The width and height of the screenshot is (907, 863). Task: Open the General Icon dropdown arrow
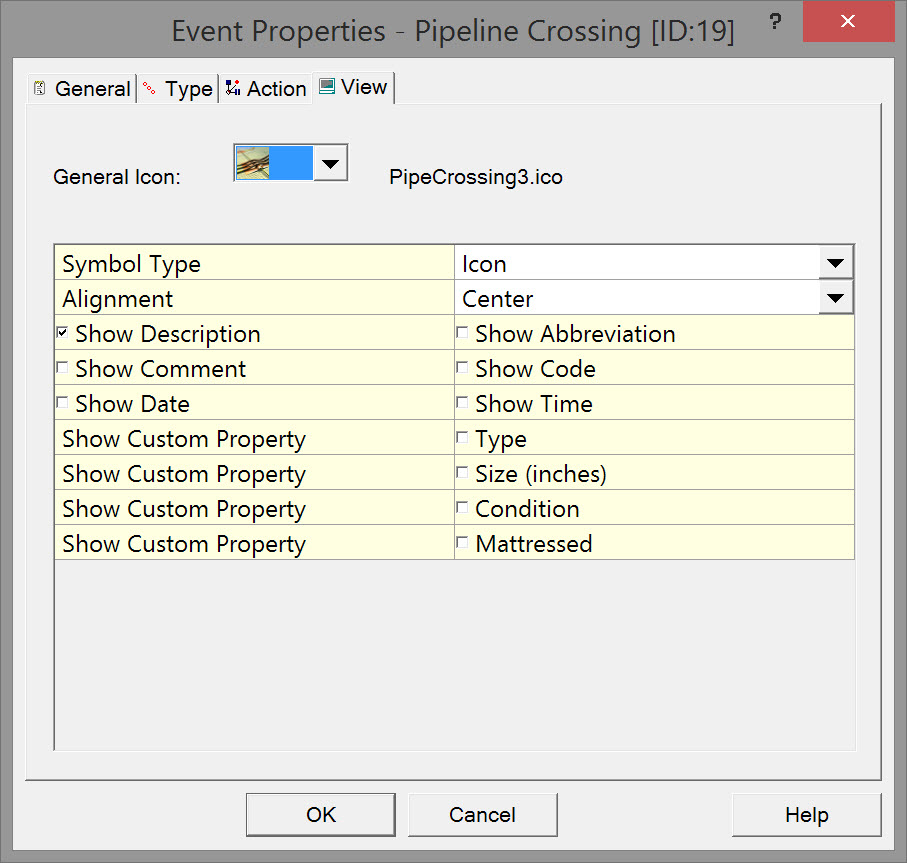(x=331, y=162)
